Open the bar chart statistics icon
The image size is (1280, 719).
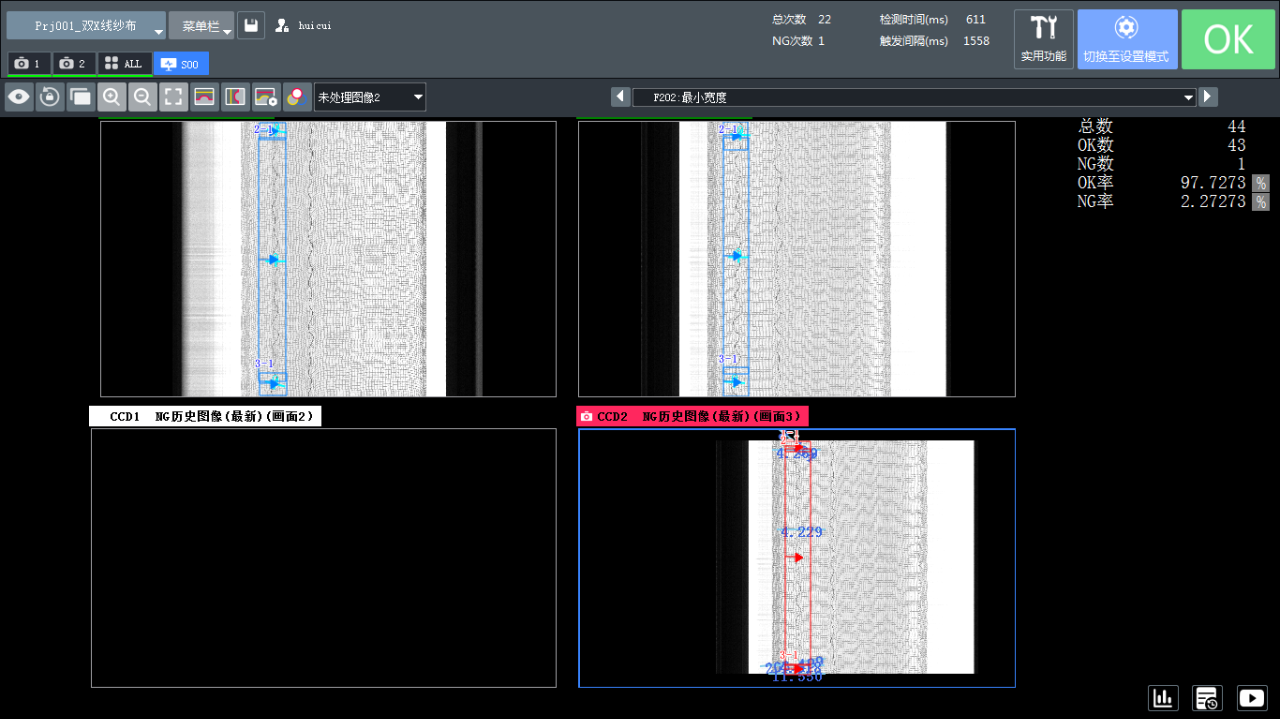1163,698
